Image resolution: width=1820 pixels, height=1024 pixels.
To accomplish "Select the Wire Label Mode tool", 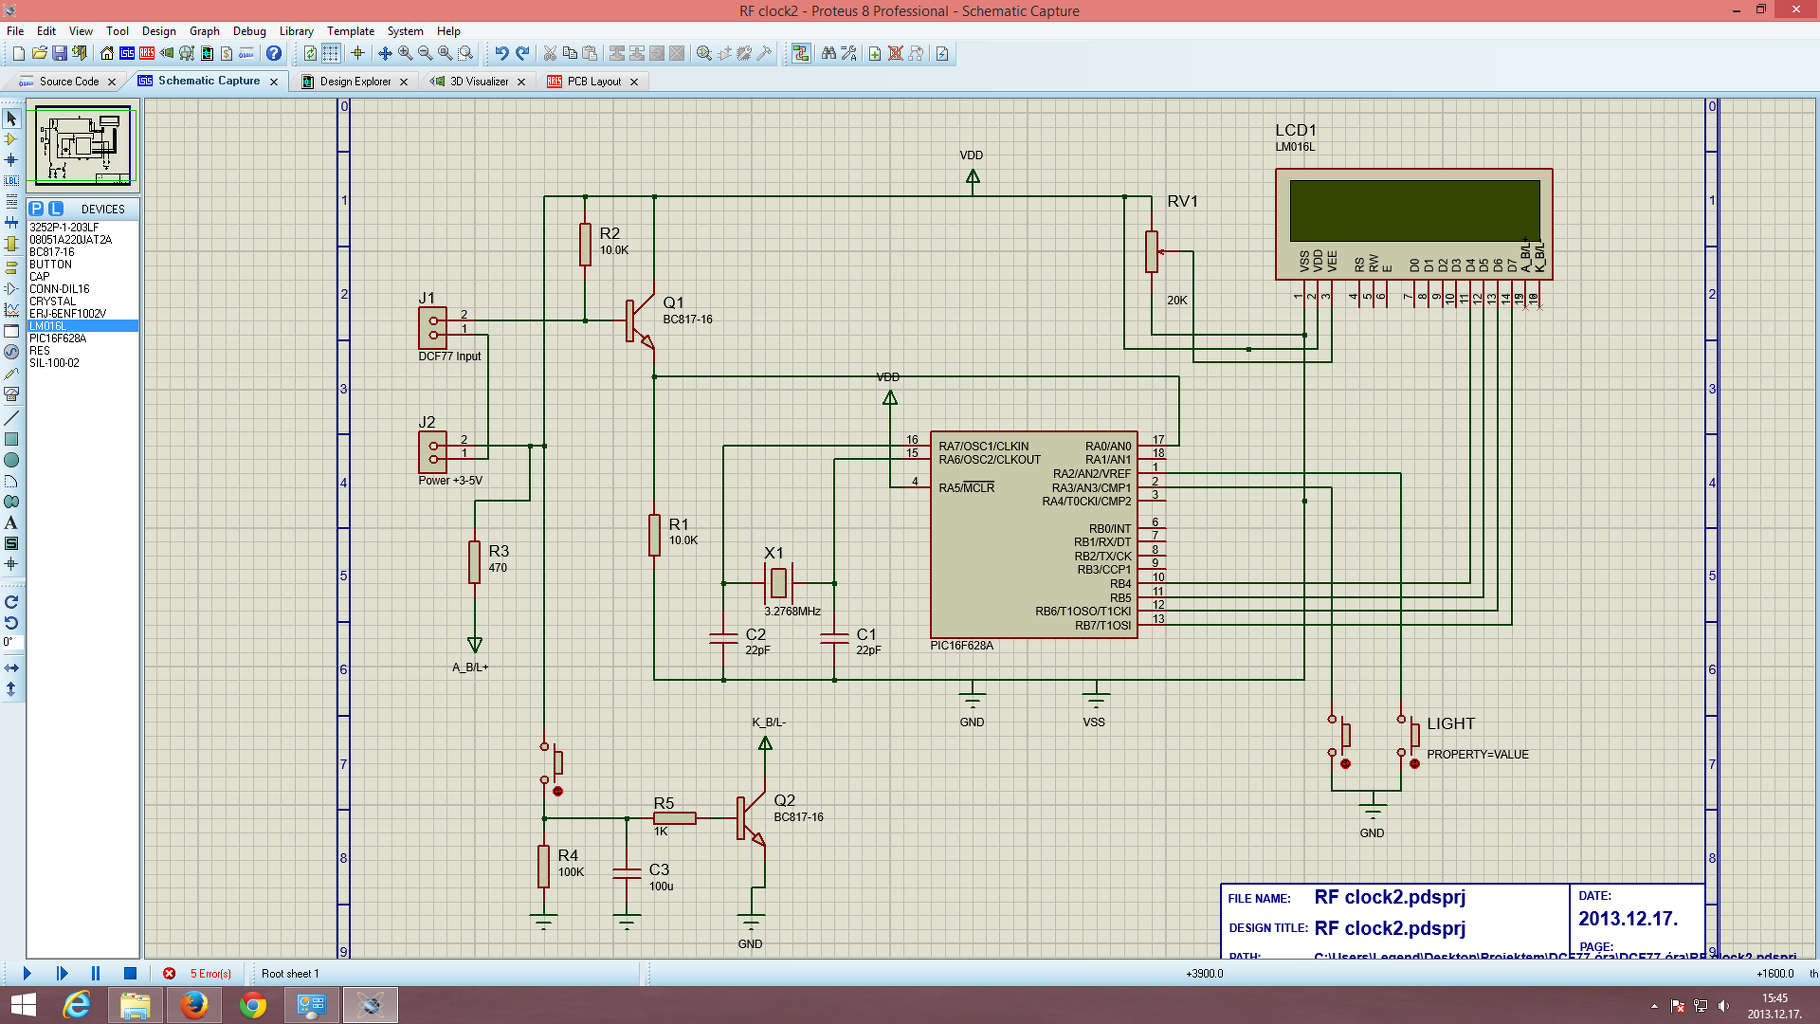I will (x=11, y=181).
